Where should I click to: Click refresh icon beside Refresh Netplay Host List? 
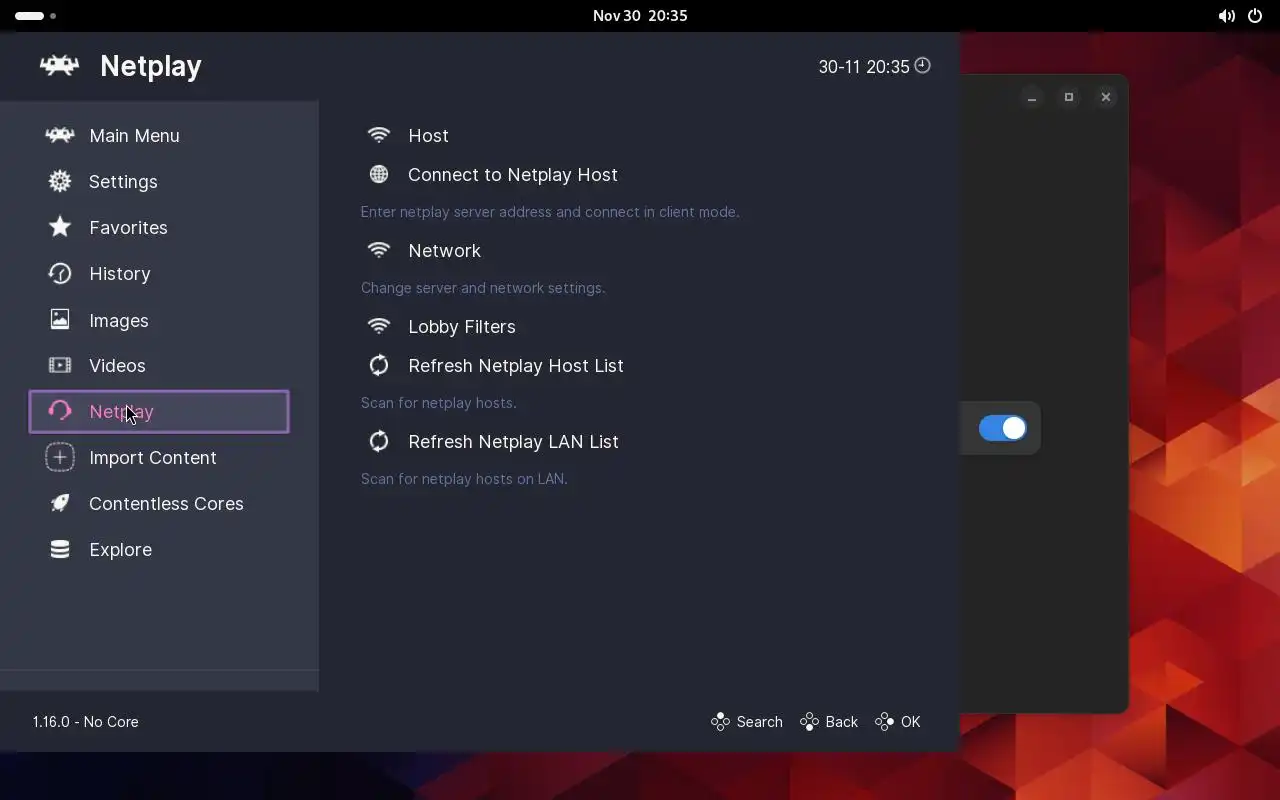pos(378,365)
